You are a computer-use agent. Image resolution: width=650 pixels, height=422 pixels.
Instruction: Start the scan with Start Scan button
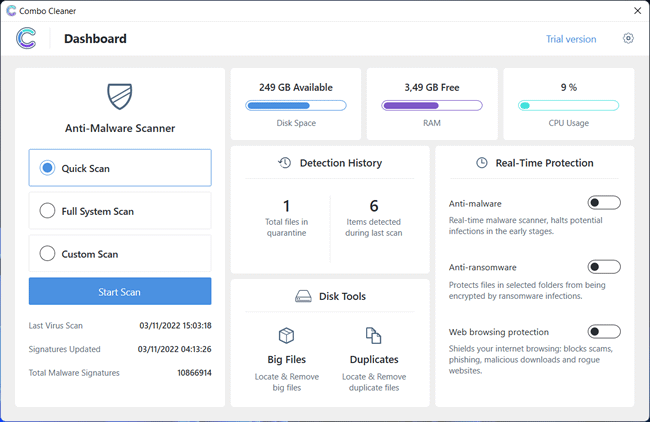tap(120, 291)
